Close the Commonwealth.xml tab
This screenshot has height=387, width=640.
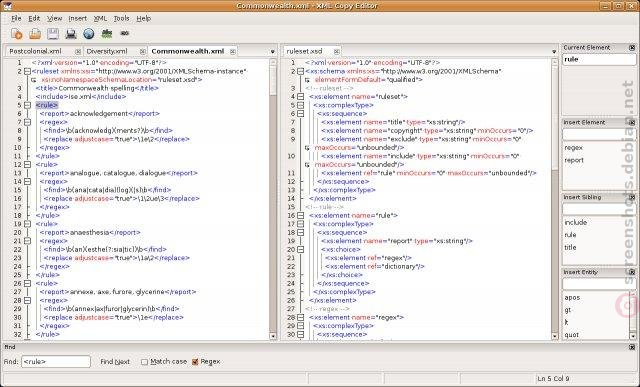point(232,51)
